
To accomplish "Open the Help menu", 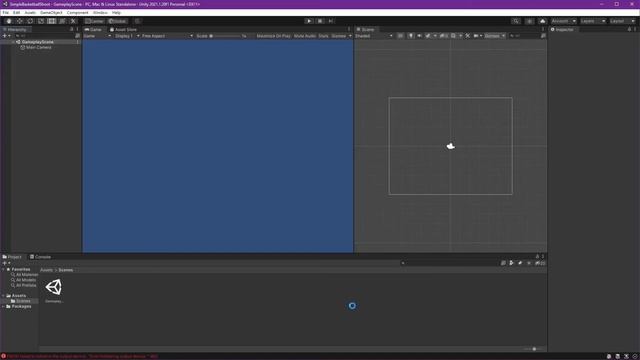I will [116, 13].
